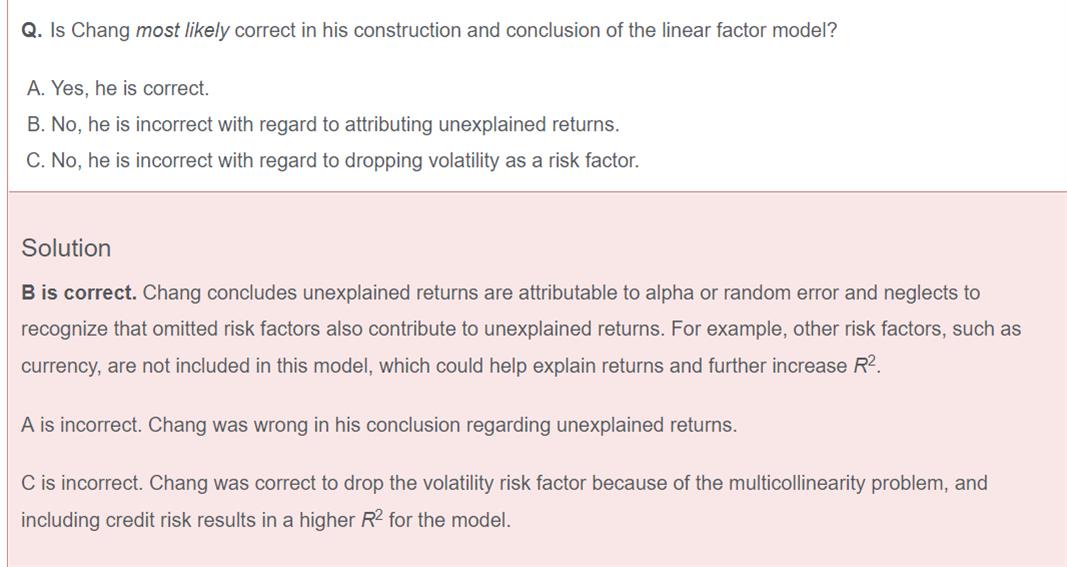
Task: Click R² in the final solution line
Action: point(372,520)
